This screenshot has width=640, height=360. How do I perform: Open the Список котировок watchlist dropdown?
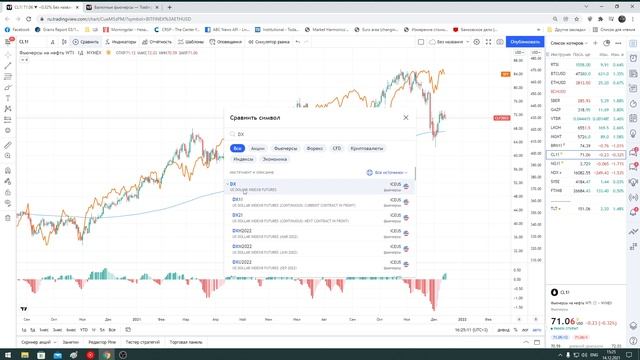(569, 43)
